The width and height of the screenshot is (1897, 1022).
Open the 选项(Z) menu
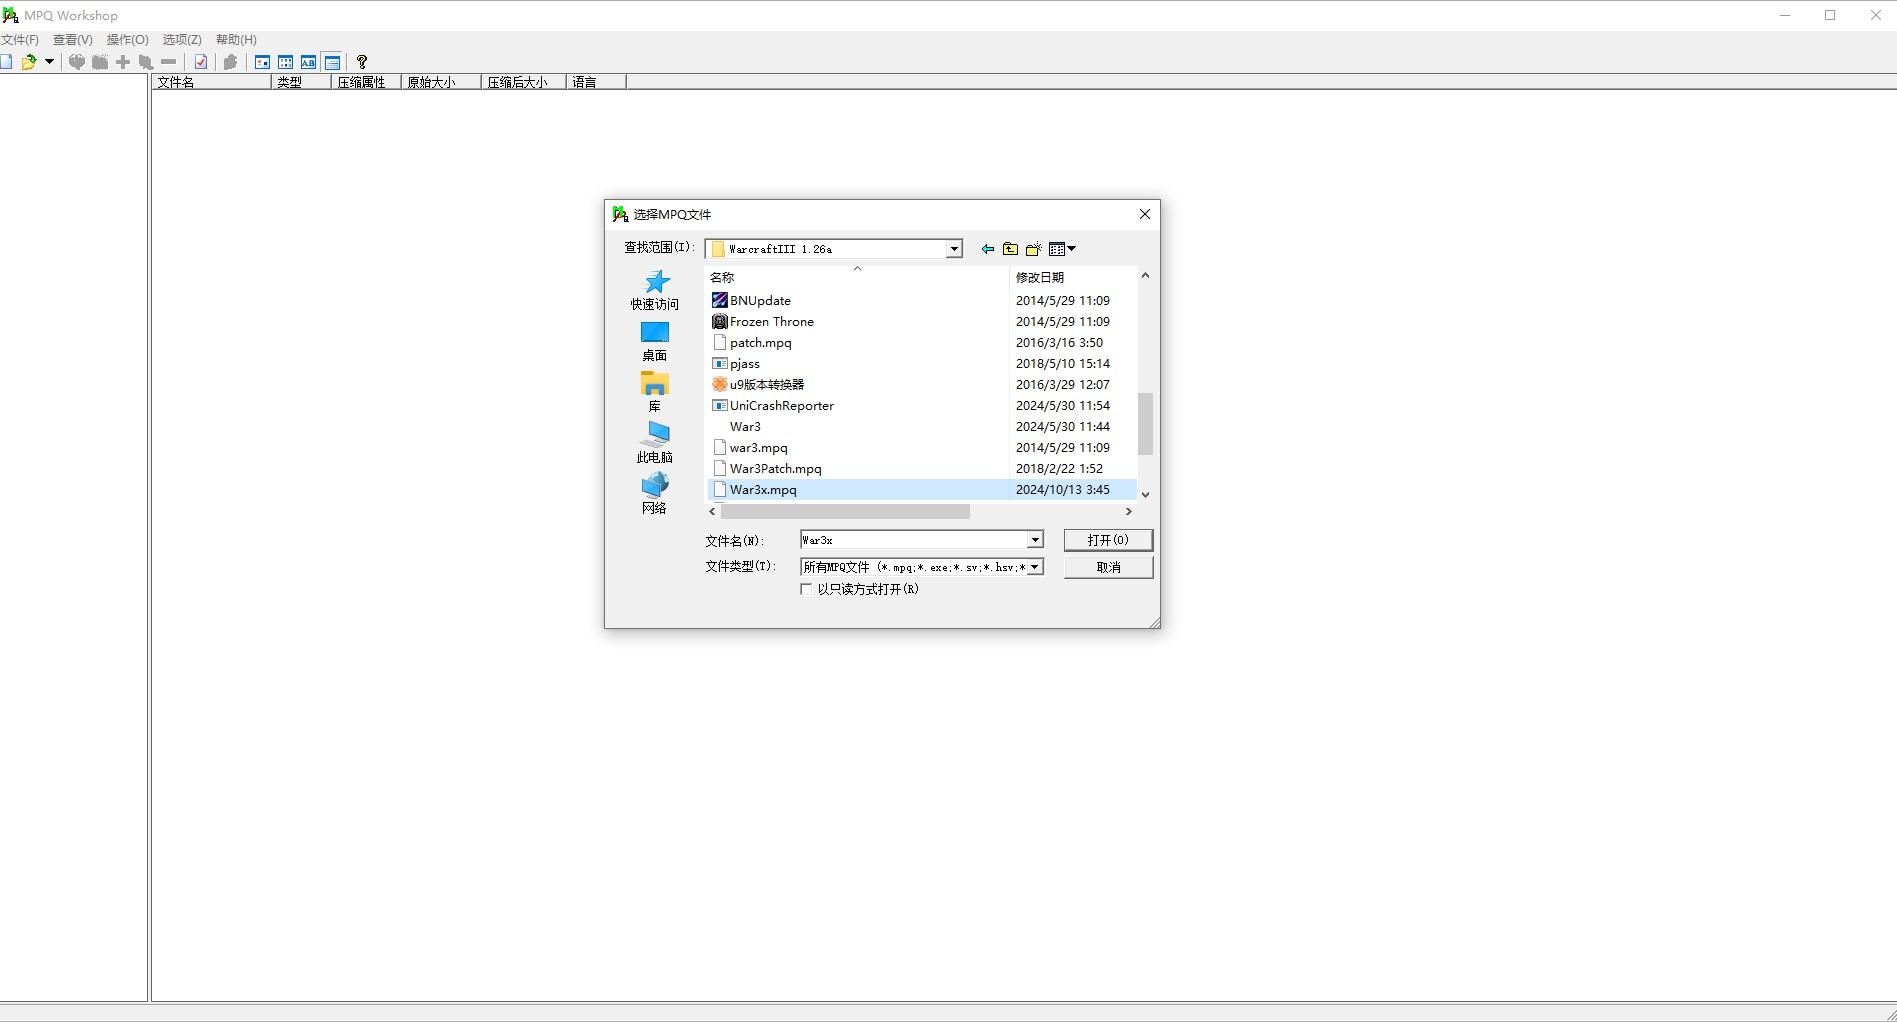182,40
